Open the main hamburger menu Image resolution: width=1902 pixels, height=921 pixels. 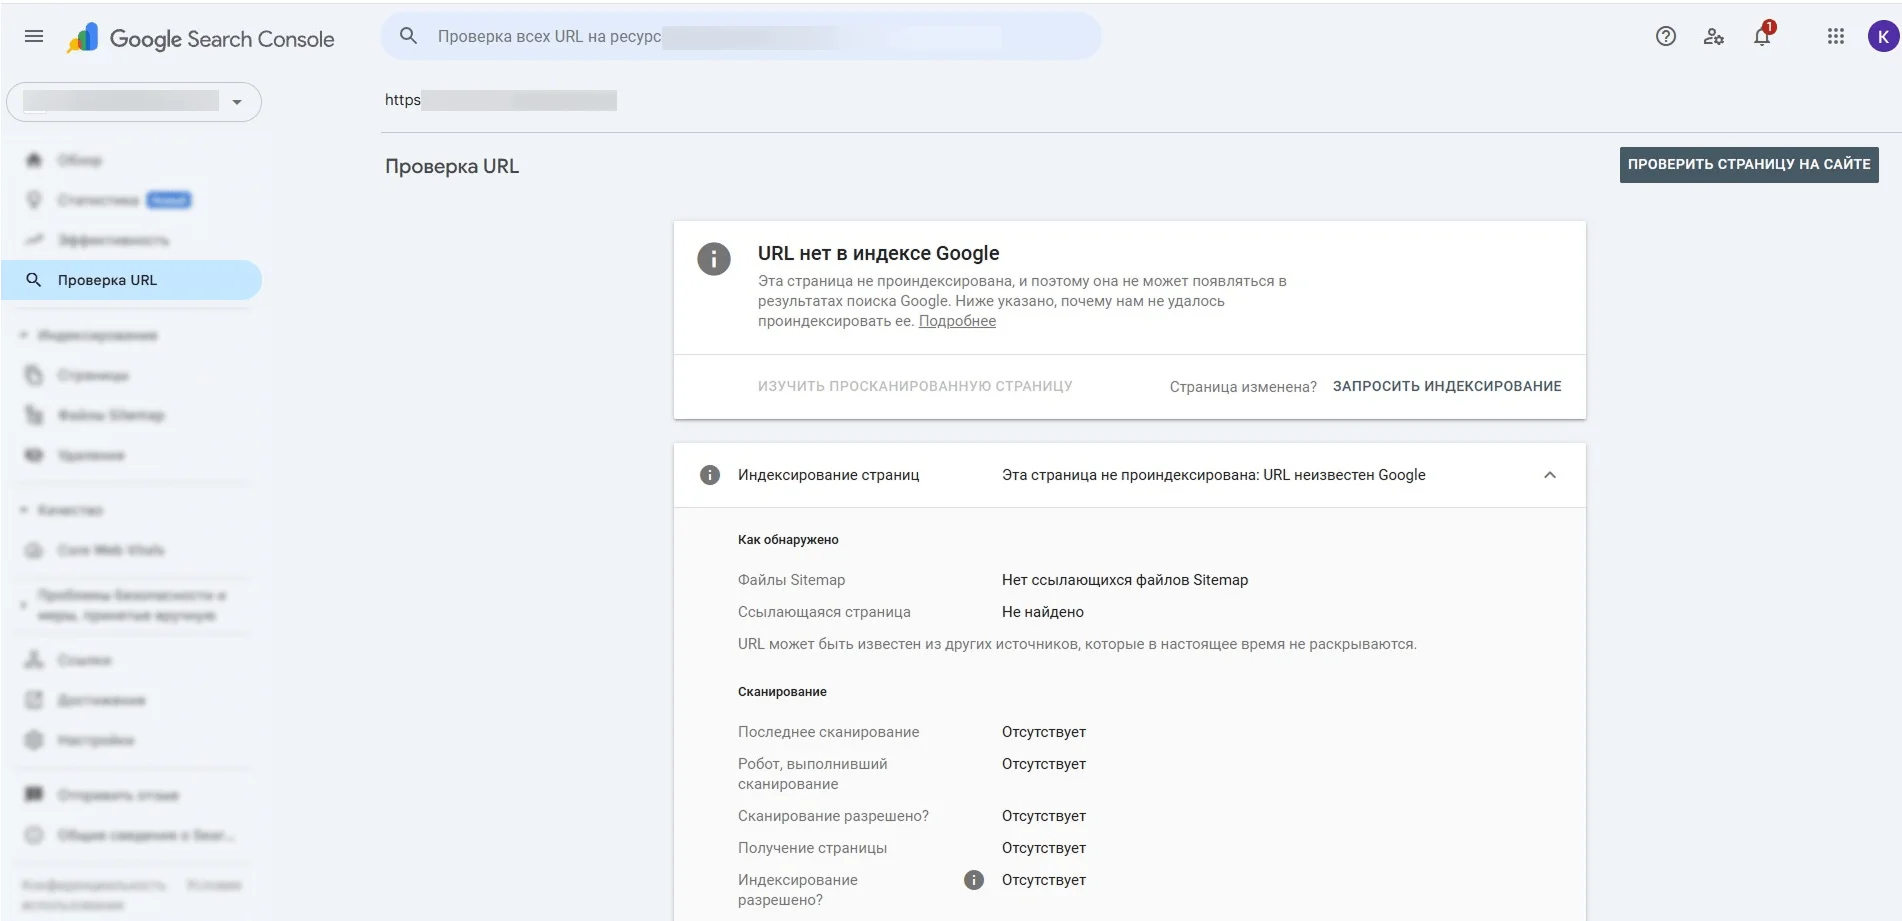click(x=34, y=36)
